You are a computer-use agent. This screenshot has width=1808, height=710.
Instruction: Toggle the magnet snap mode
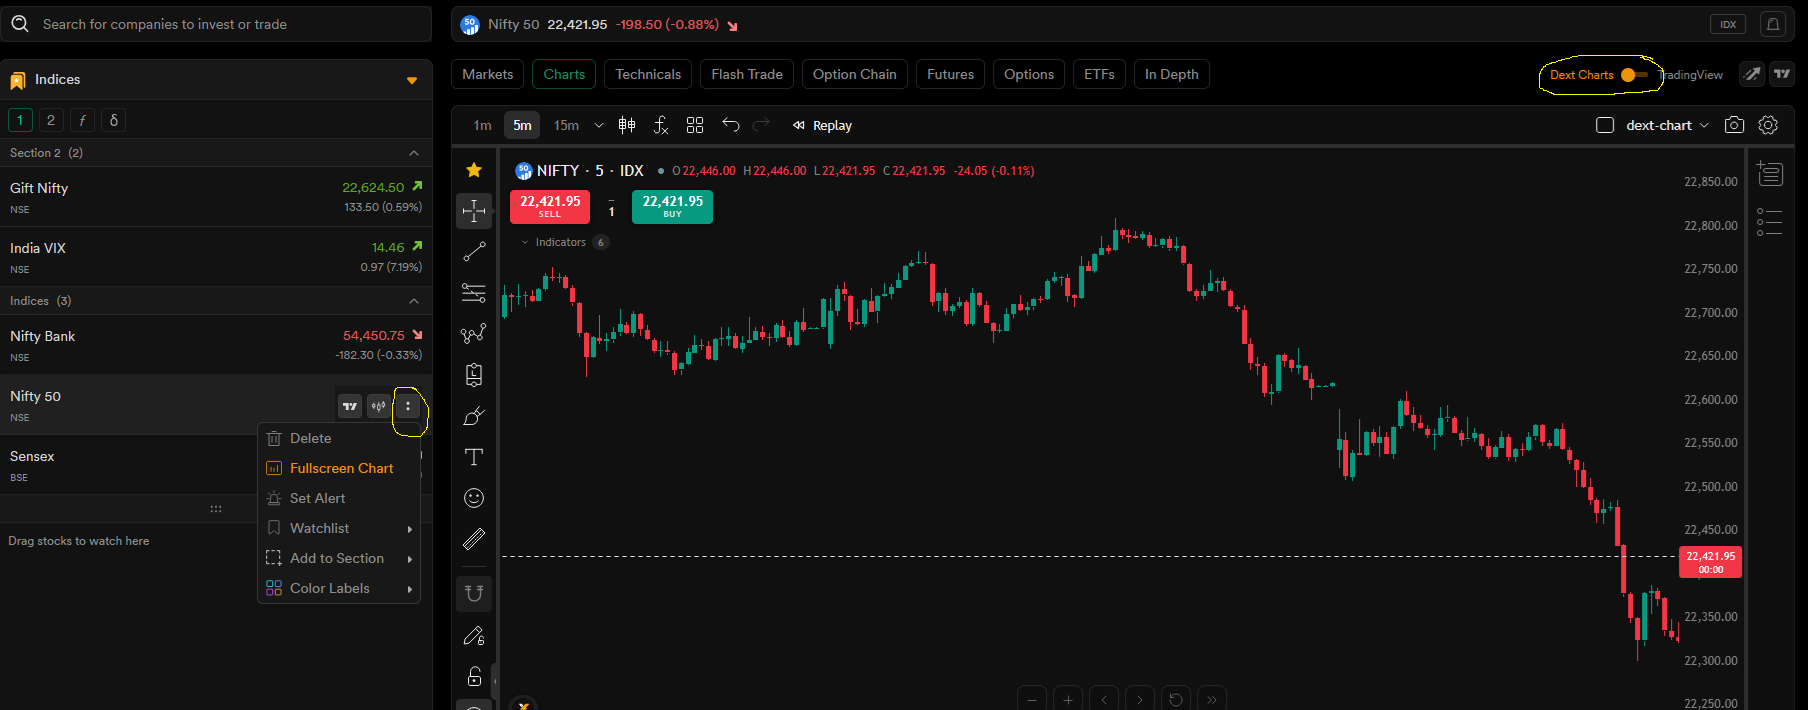coord(474,593)
